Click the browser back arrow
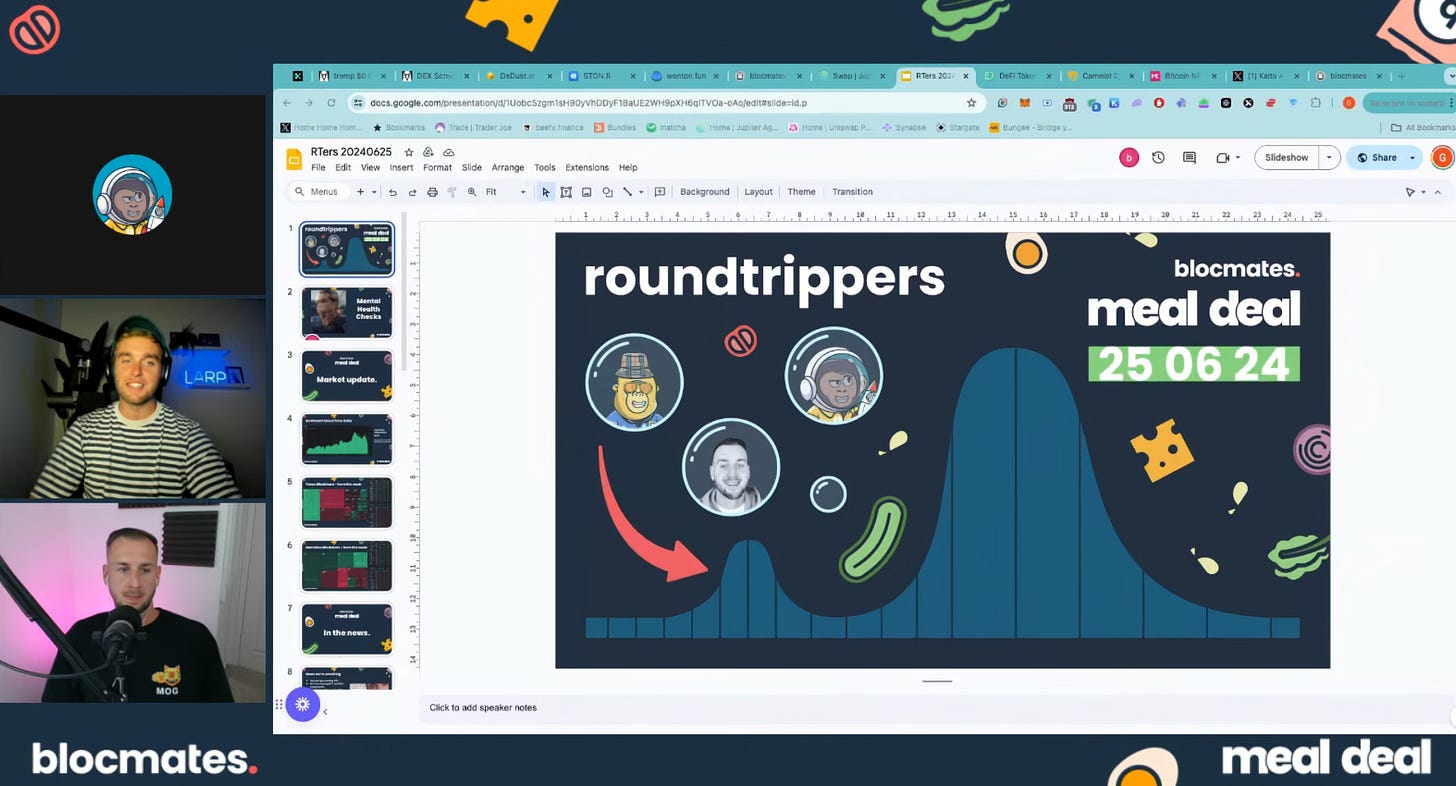Screen dimensions: 1456x786 coord(287,102)
